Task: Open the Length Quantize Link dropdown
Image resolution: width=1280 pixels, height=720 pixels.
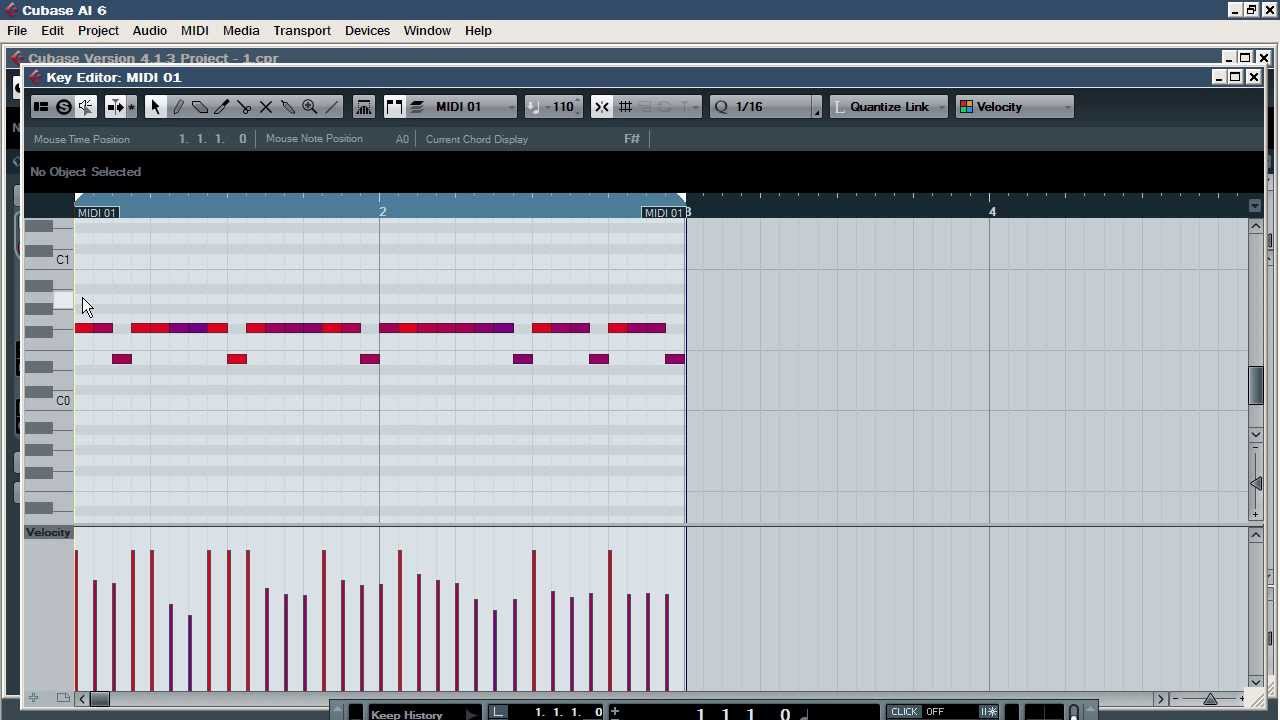Action: [889, 107]
